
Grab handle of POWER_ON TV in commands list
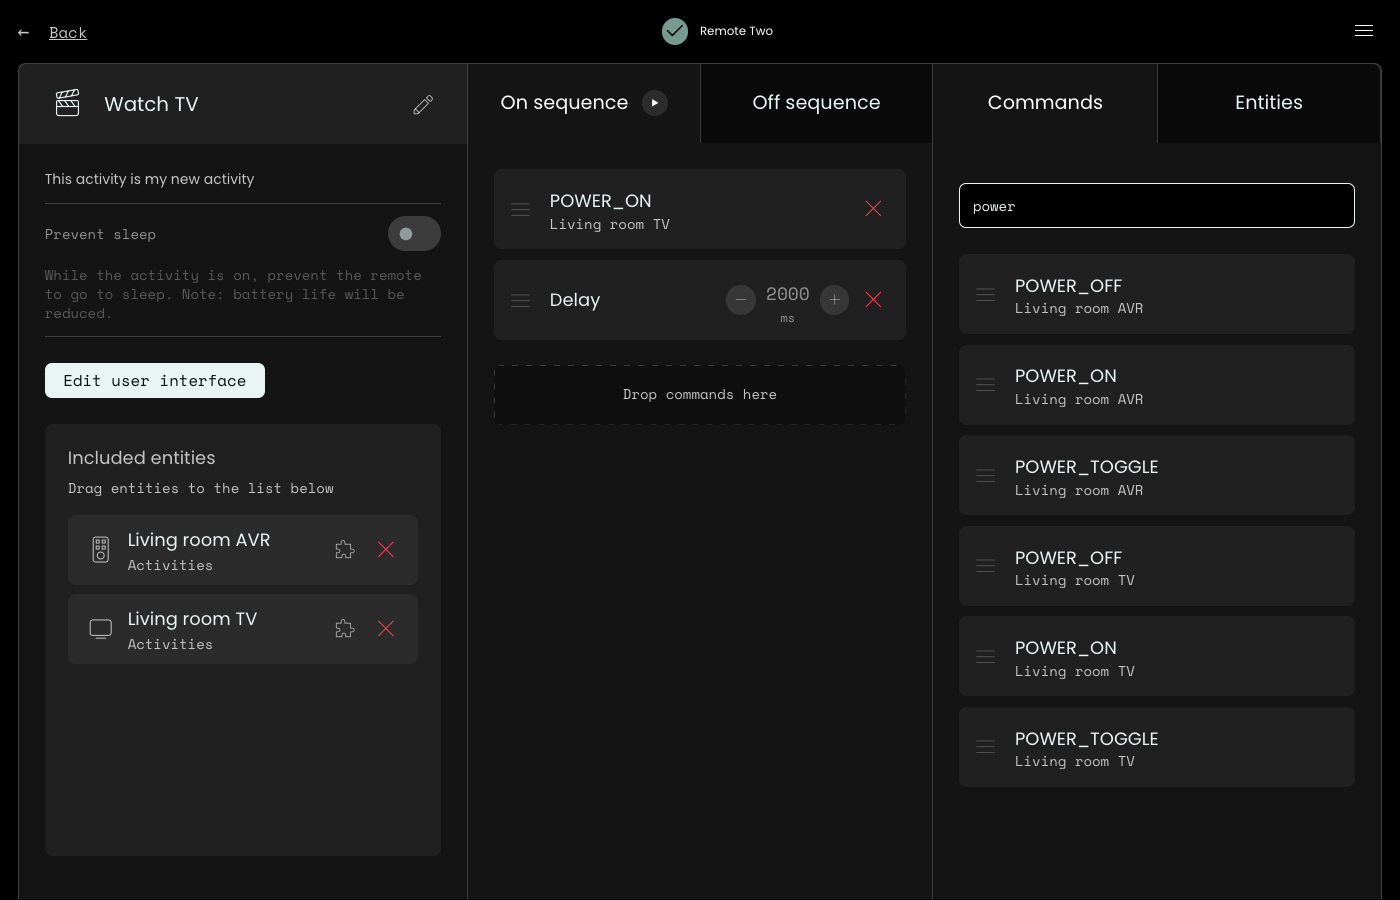tap(986, 657)
